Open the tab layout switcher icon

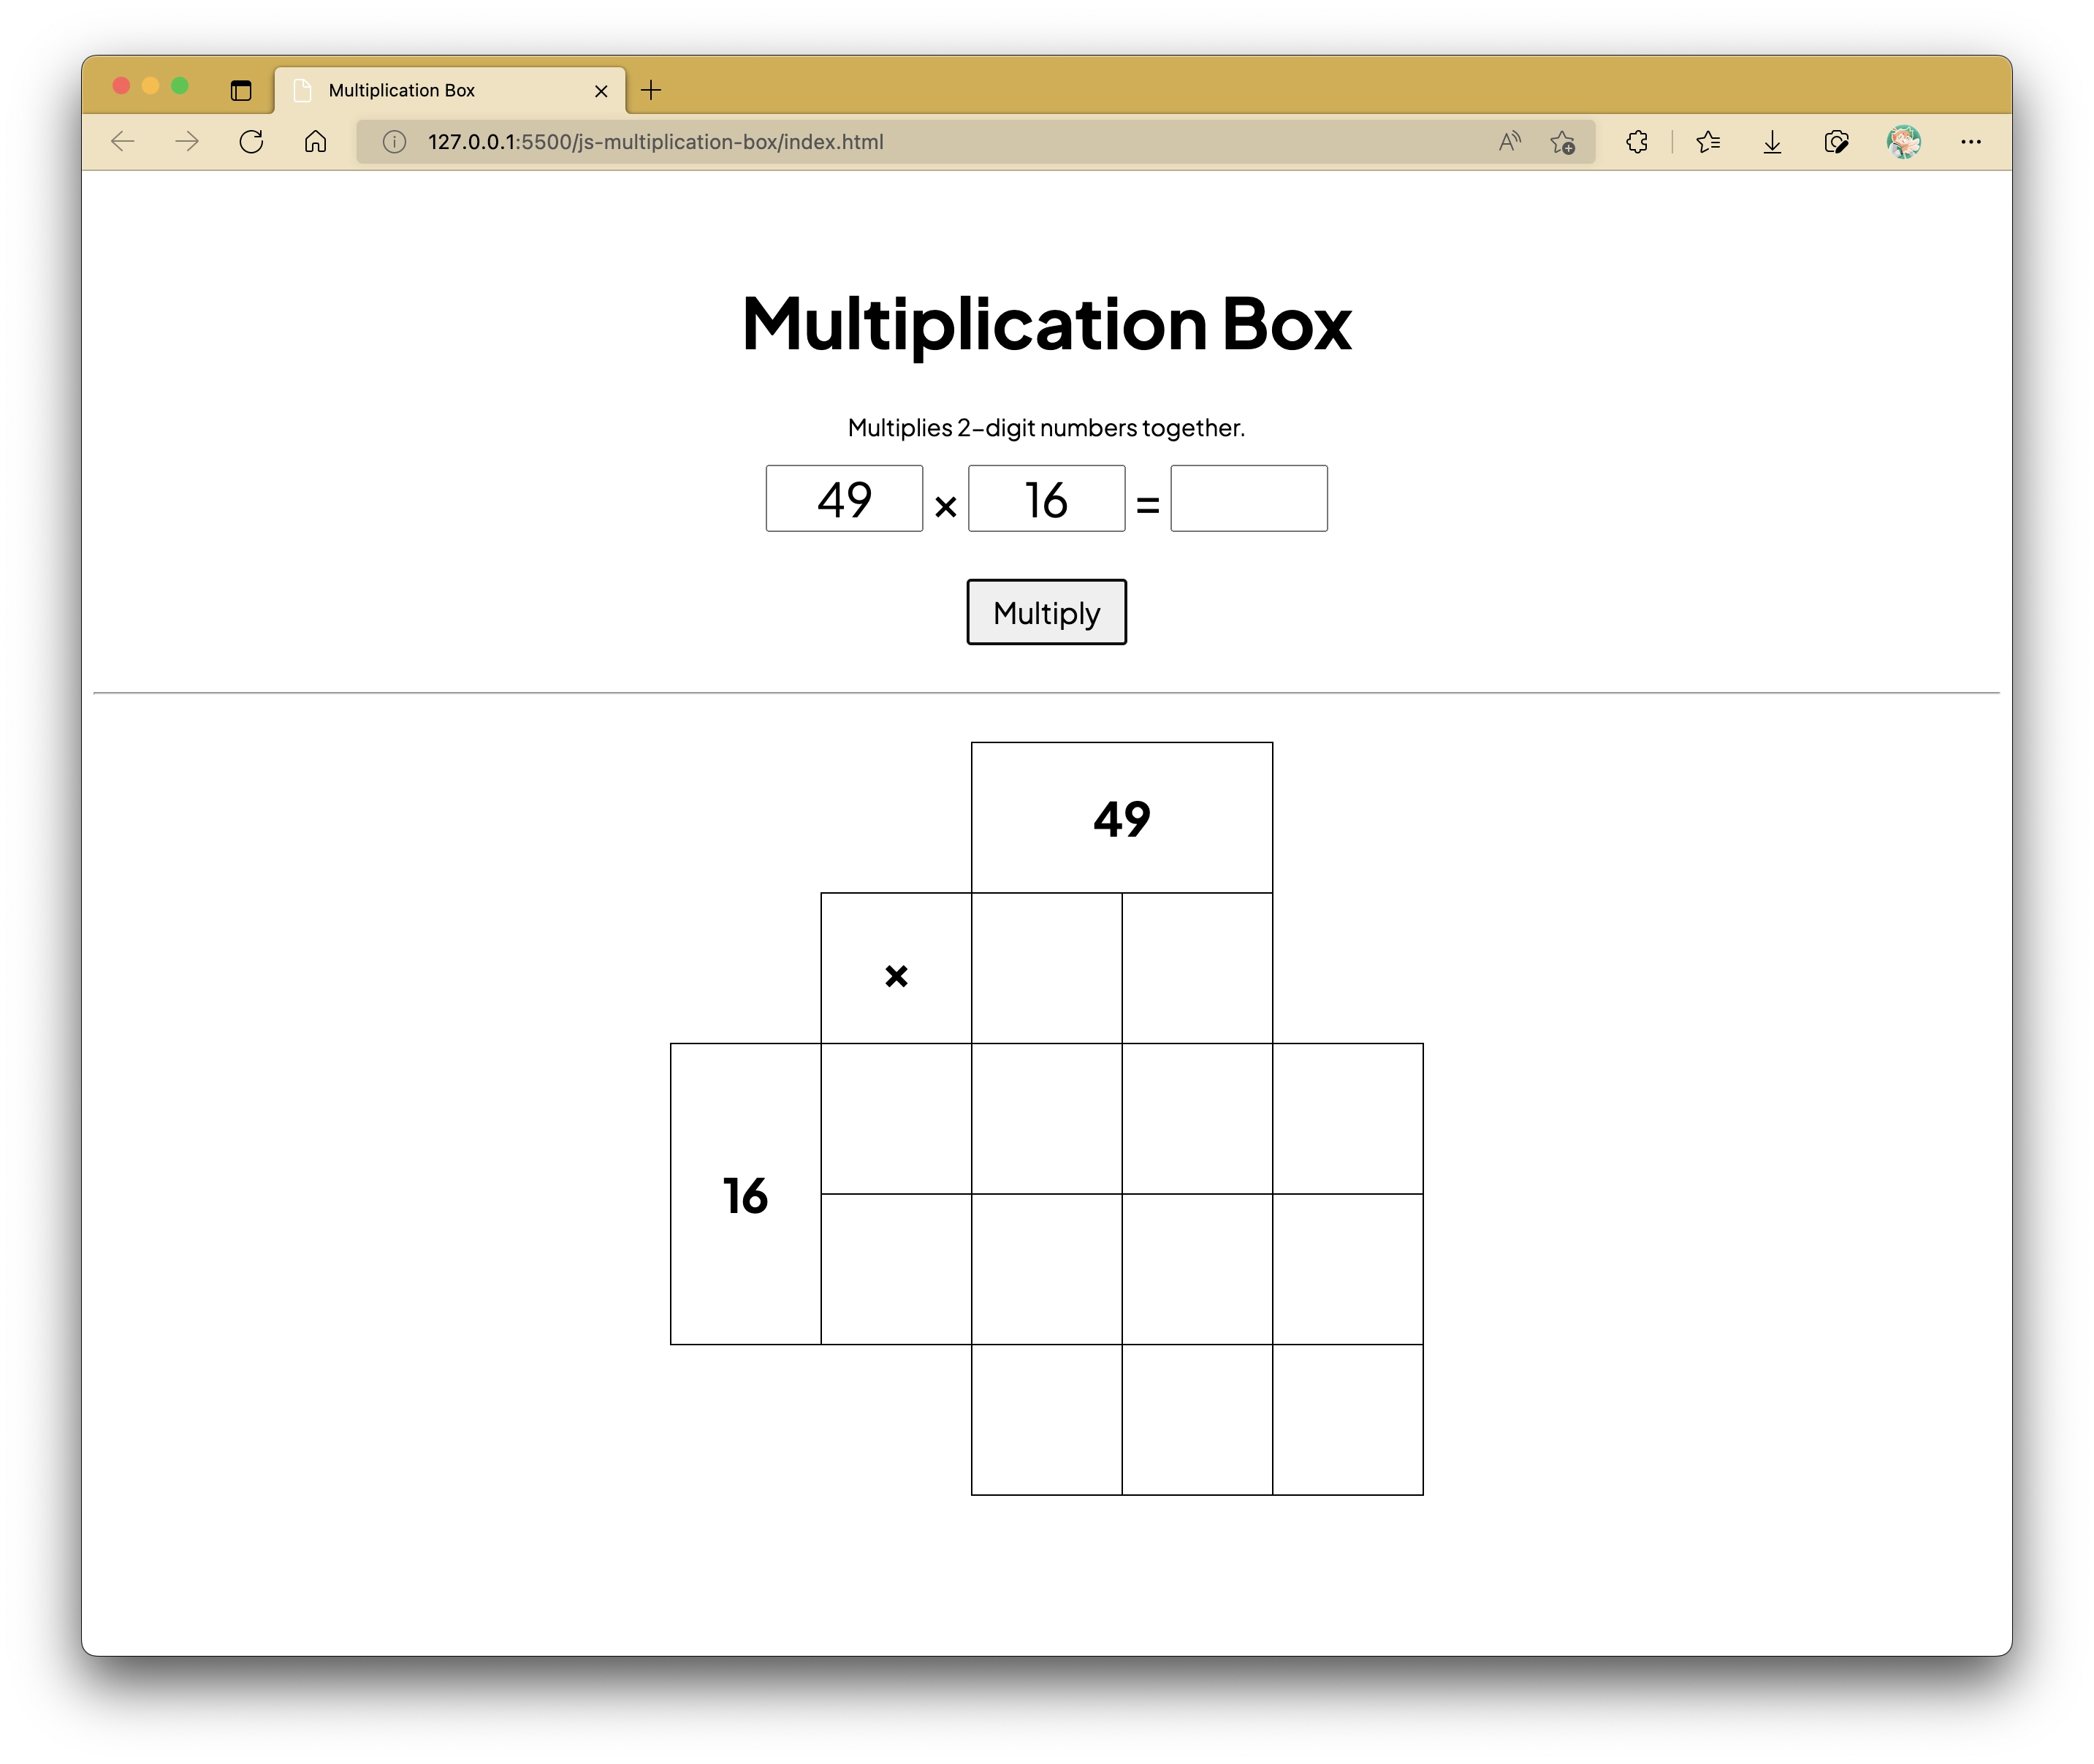coord(240,90)
